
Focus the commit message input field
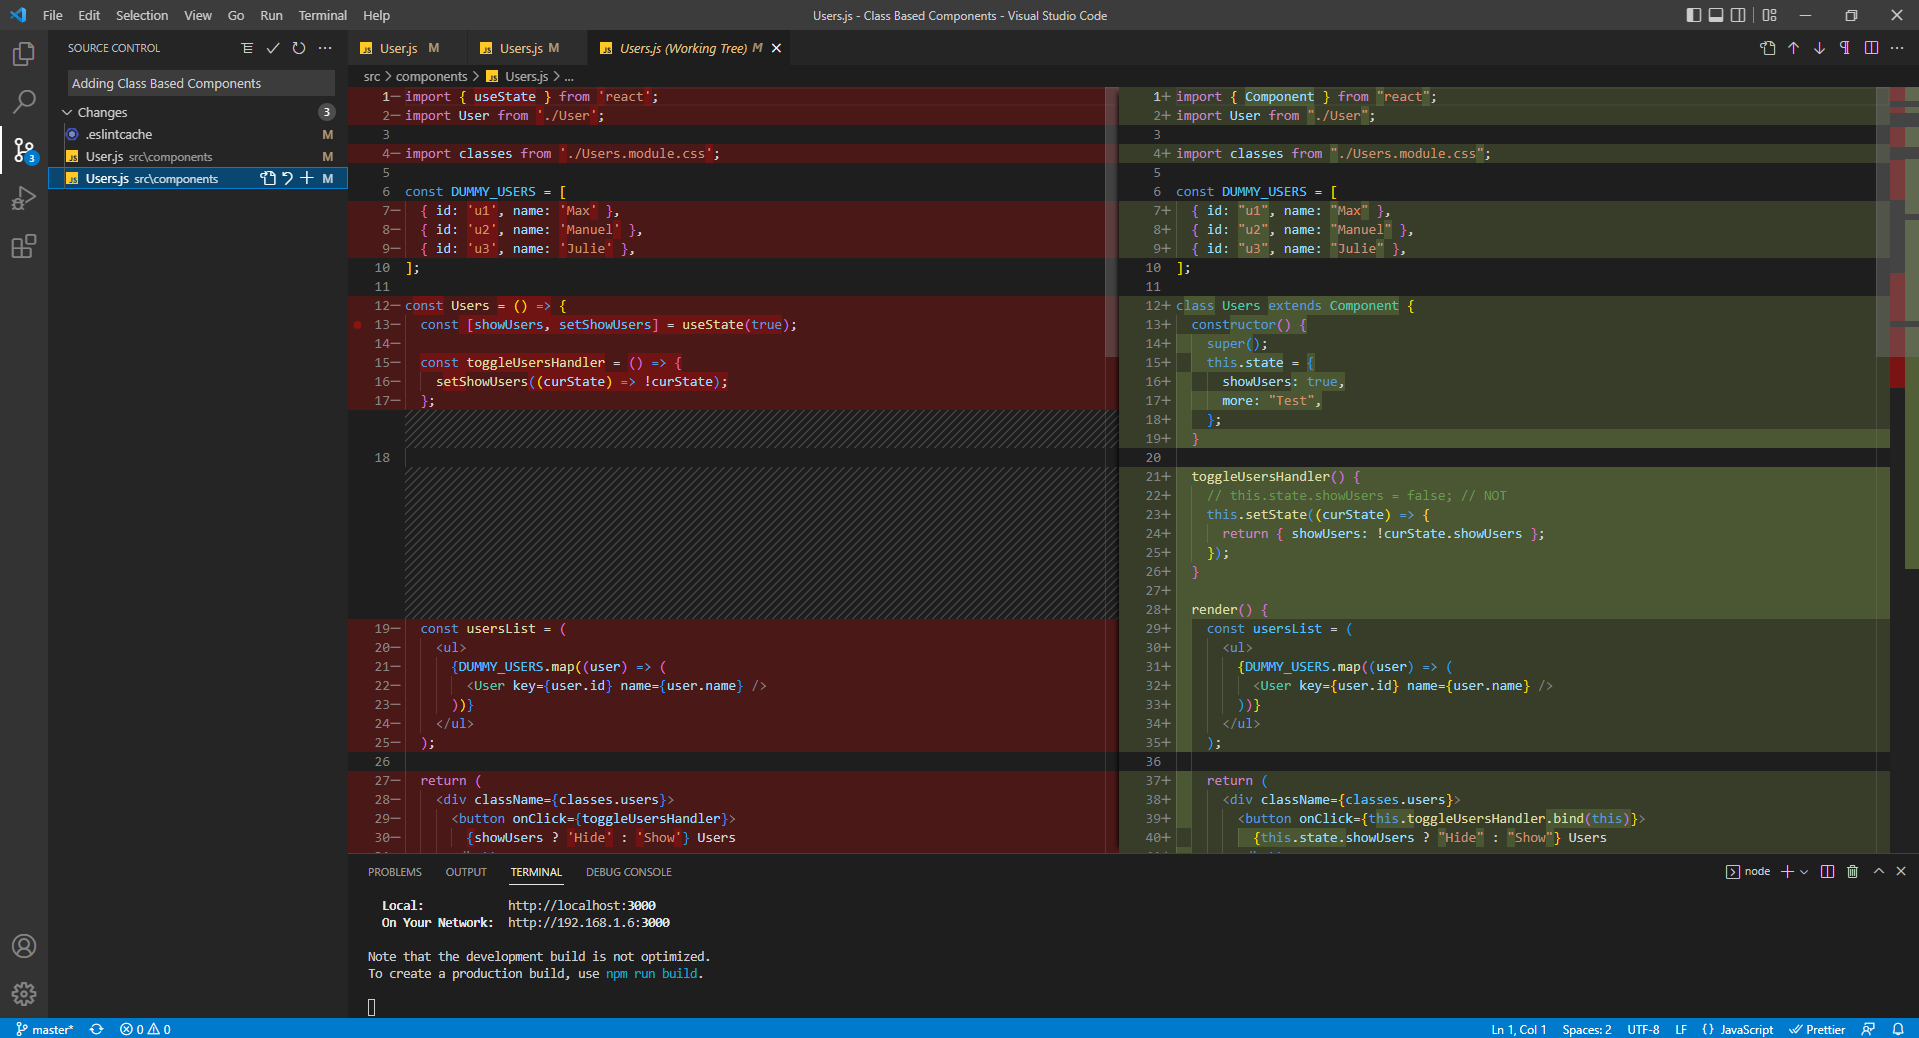(201, 84)
